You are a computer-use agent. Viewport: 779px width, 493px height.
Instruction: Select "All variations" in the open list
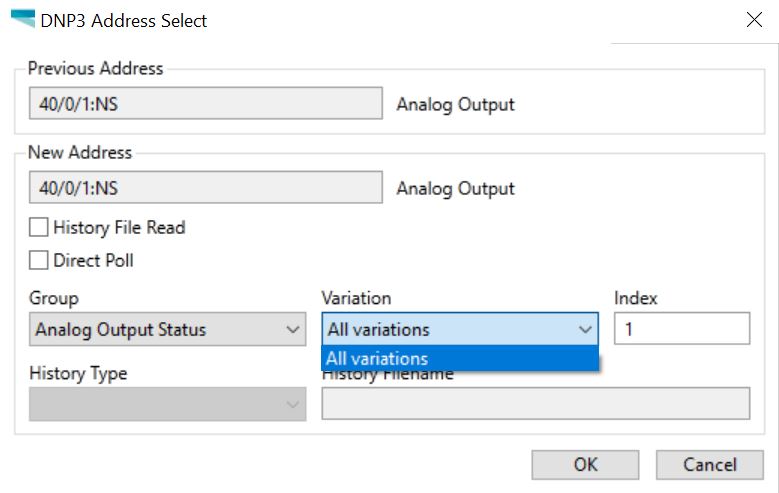460,359
